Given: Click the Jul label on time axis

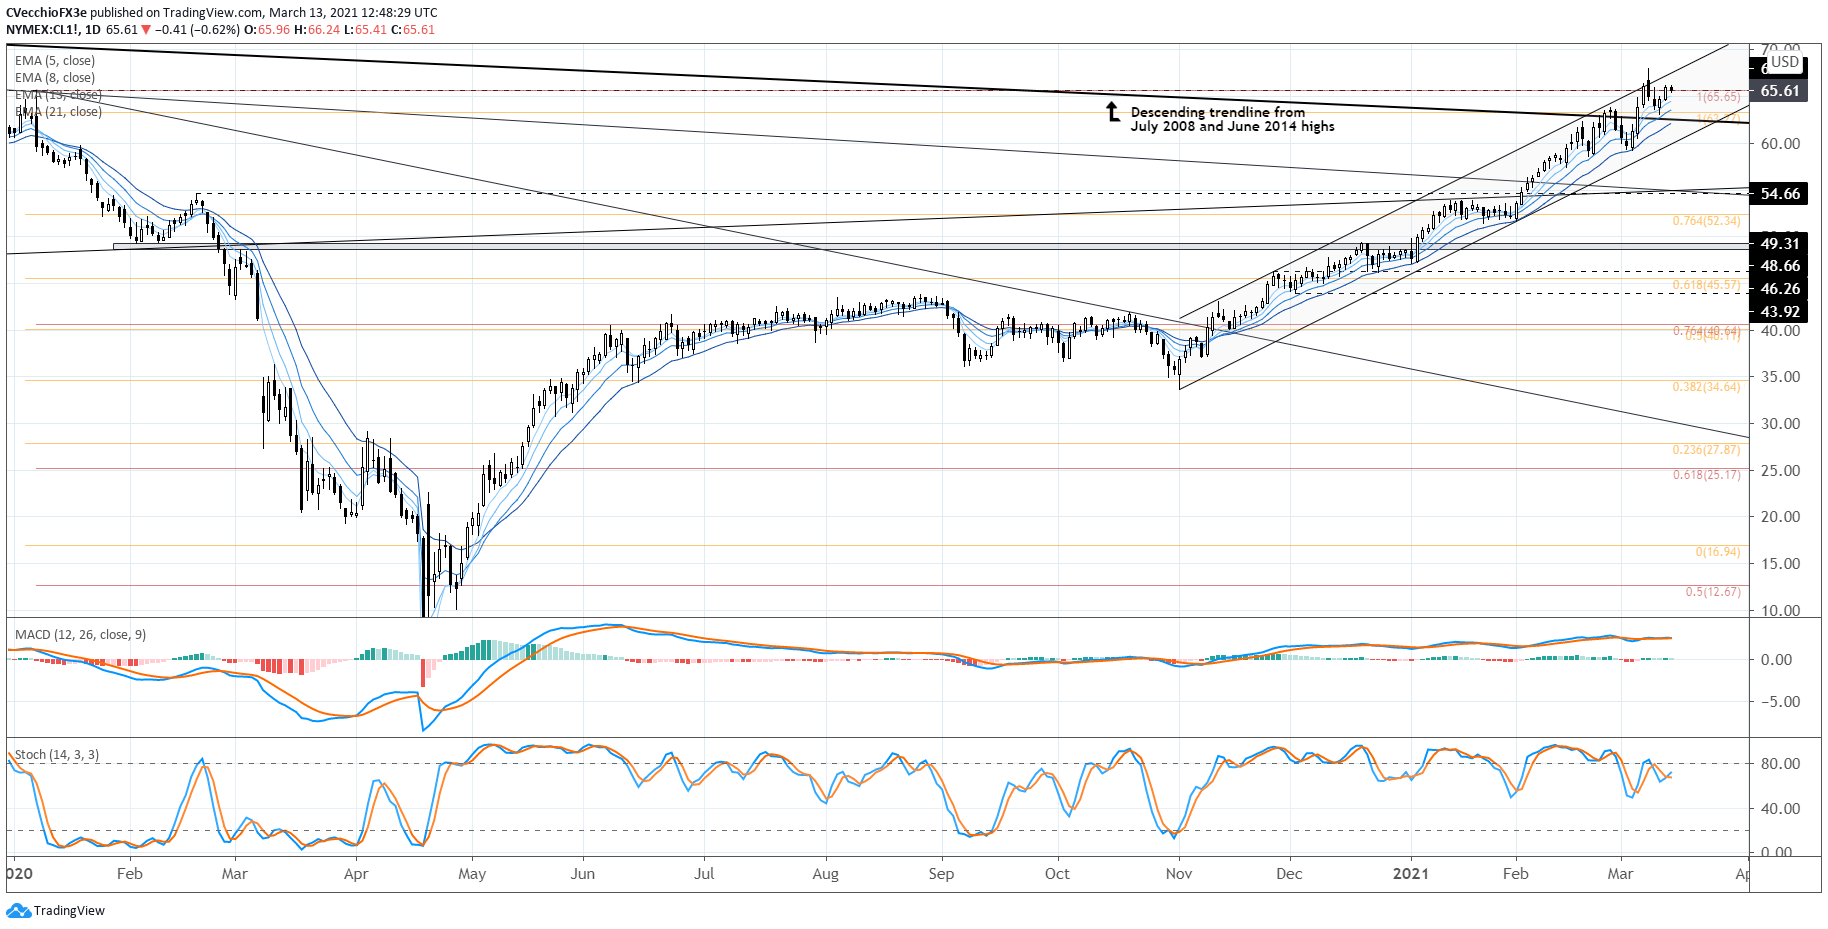Looking at the screenshot, I should tap(704, 874).
